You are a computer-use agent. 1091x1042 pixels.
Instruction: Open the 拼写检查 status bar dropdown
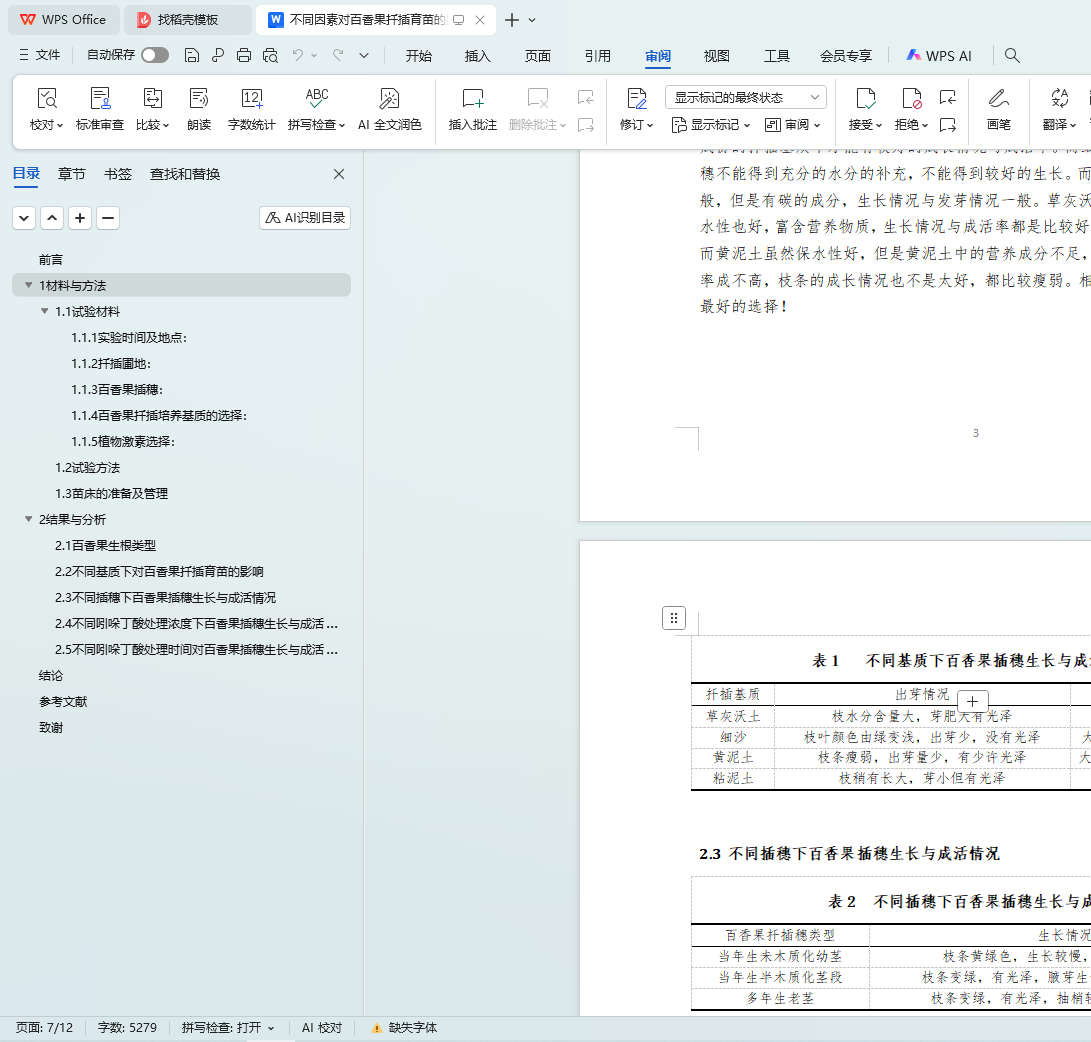[228, 1028]
